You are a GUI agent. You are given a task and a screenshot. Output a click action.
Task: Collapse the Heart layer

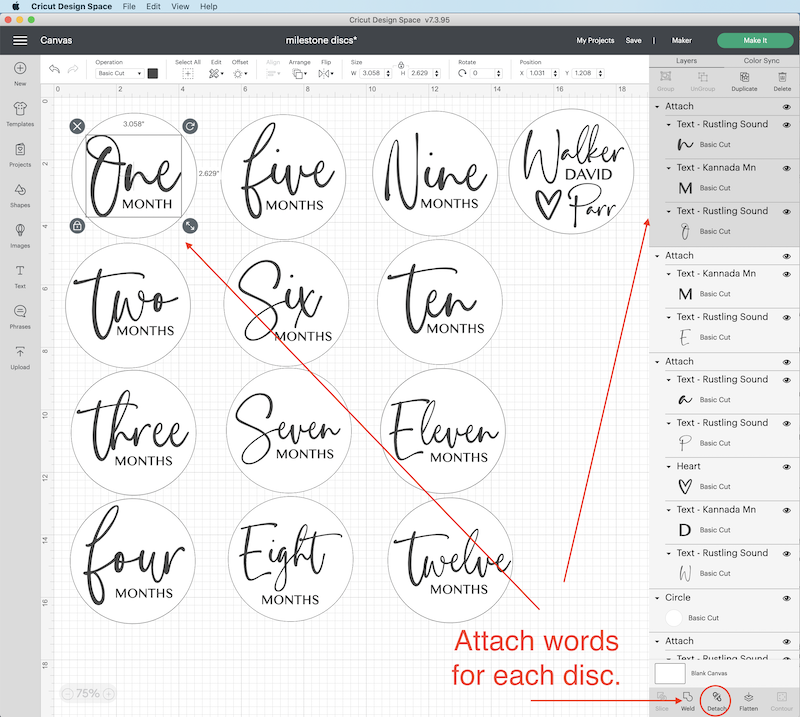(x=668, y=466)
